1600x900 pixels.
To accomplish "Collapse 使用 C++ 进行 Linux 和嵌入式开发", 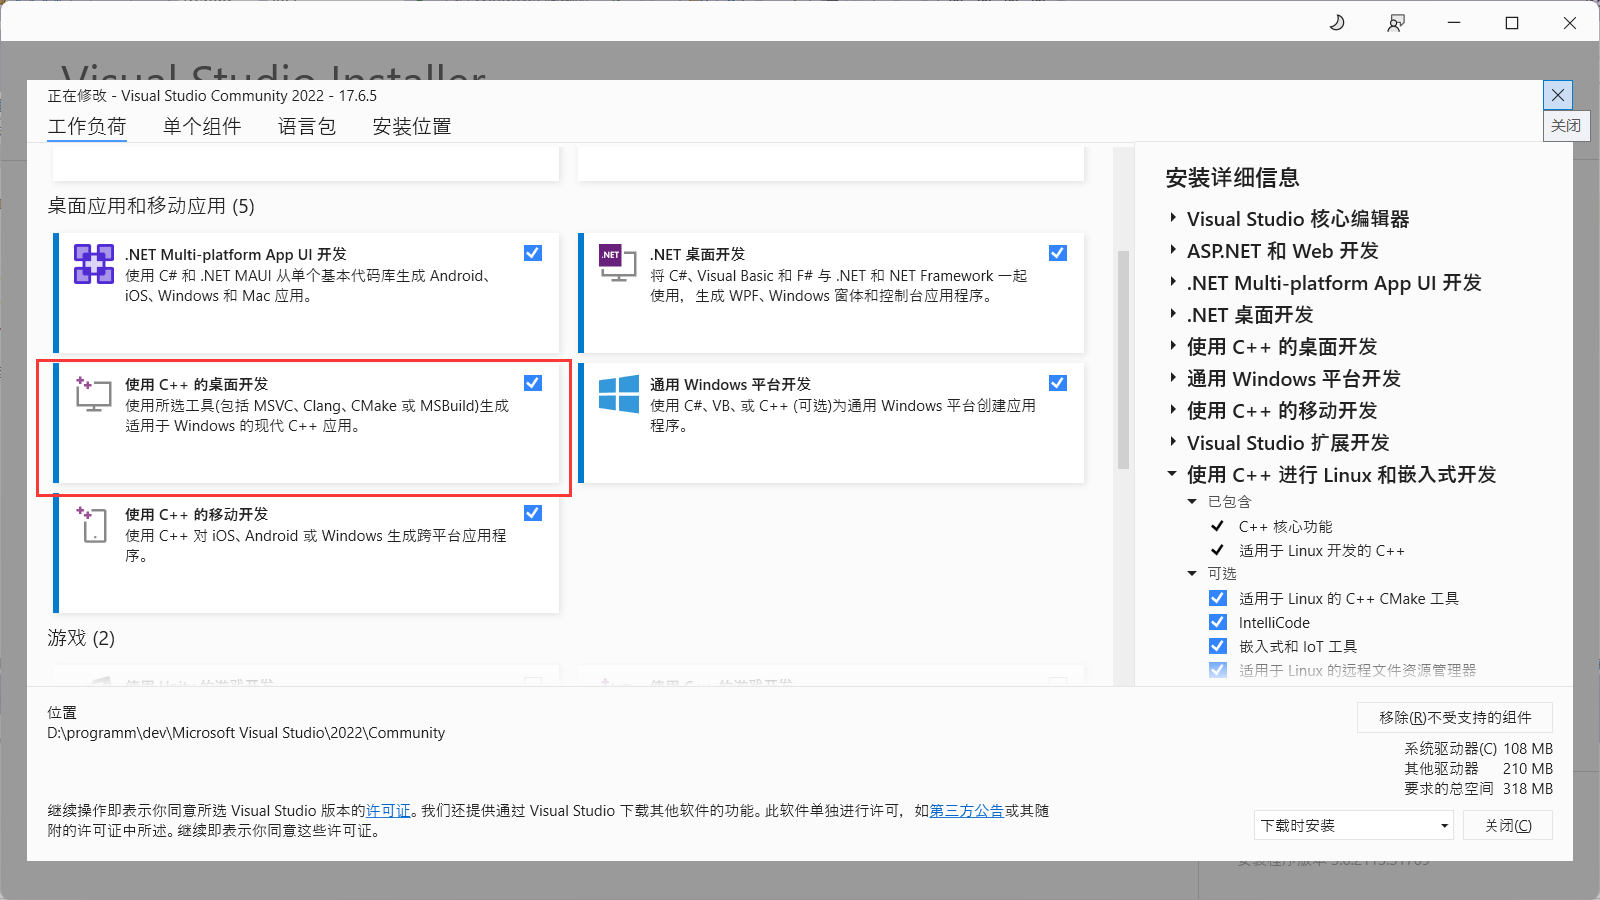I will (1173, 474).
